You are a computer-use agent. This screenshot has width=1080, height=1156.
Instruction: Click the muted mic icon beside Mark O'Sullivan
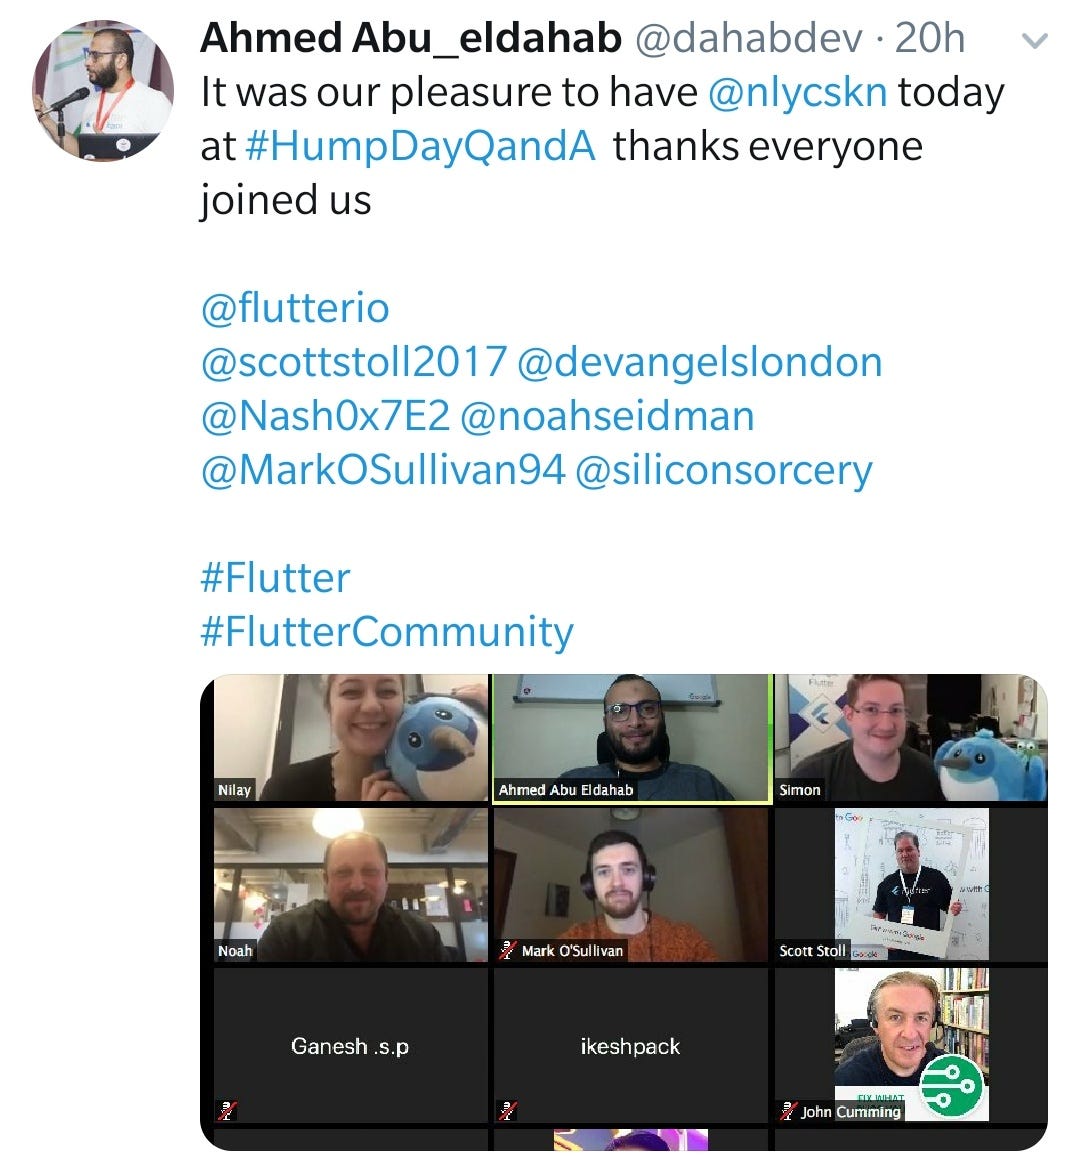506,950
